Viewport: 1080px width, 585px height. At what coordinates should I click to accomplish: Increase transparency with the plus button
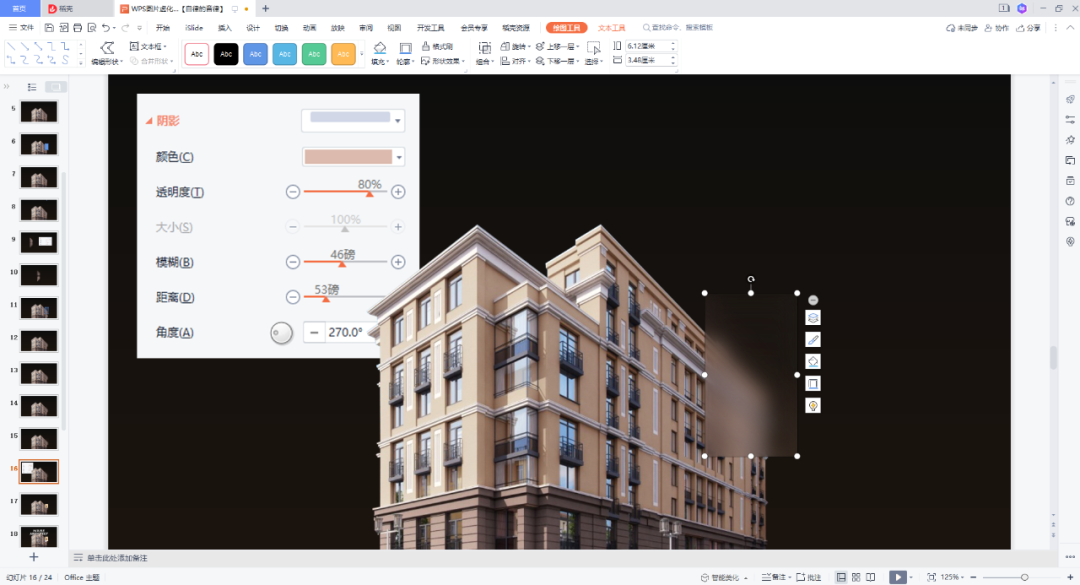(x=398, y=192)
